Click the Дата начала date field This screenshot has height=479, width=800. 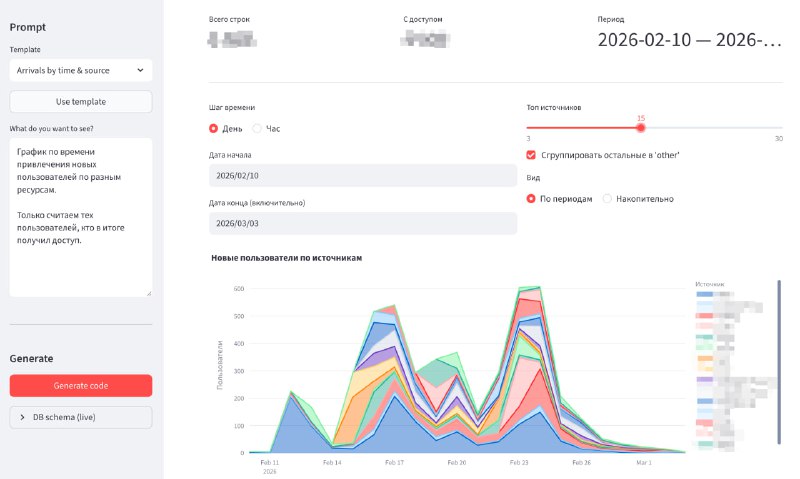[x=362, y=175]
